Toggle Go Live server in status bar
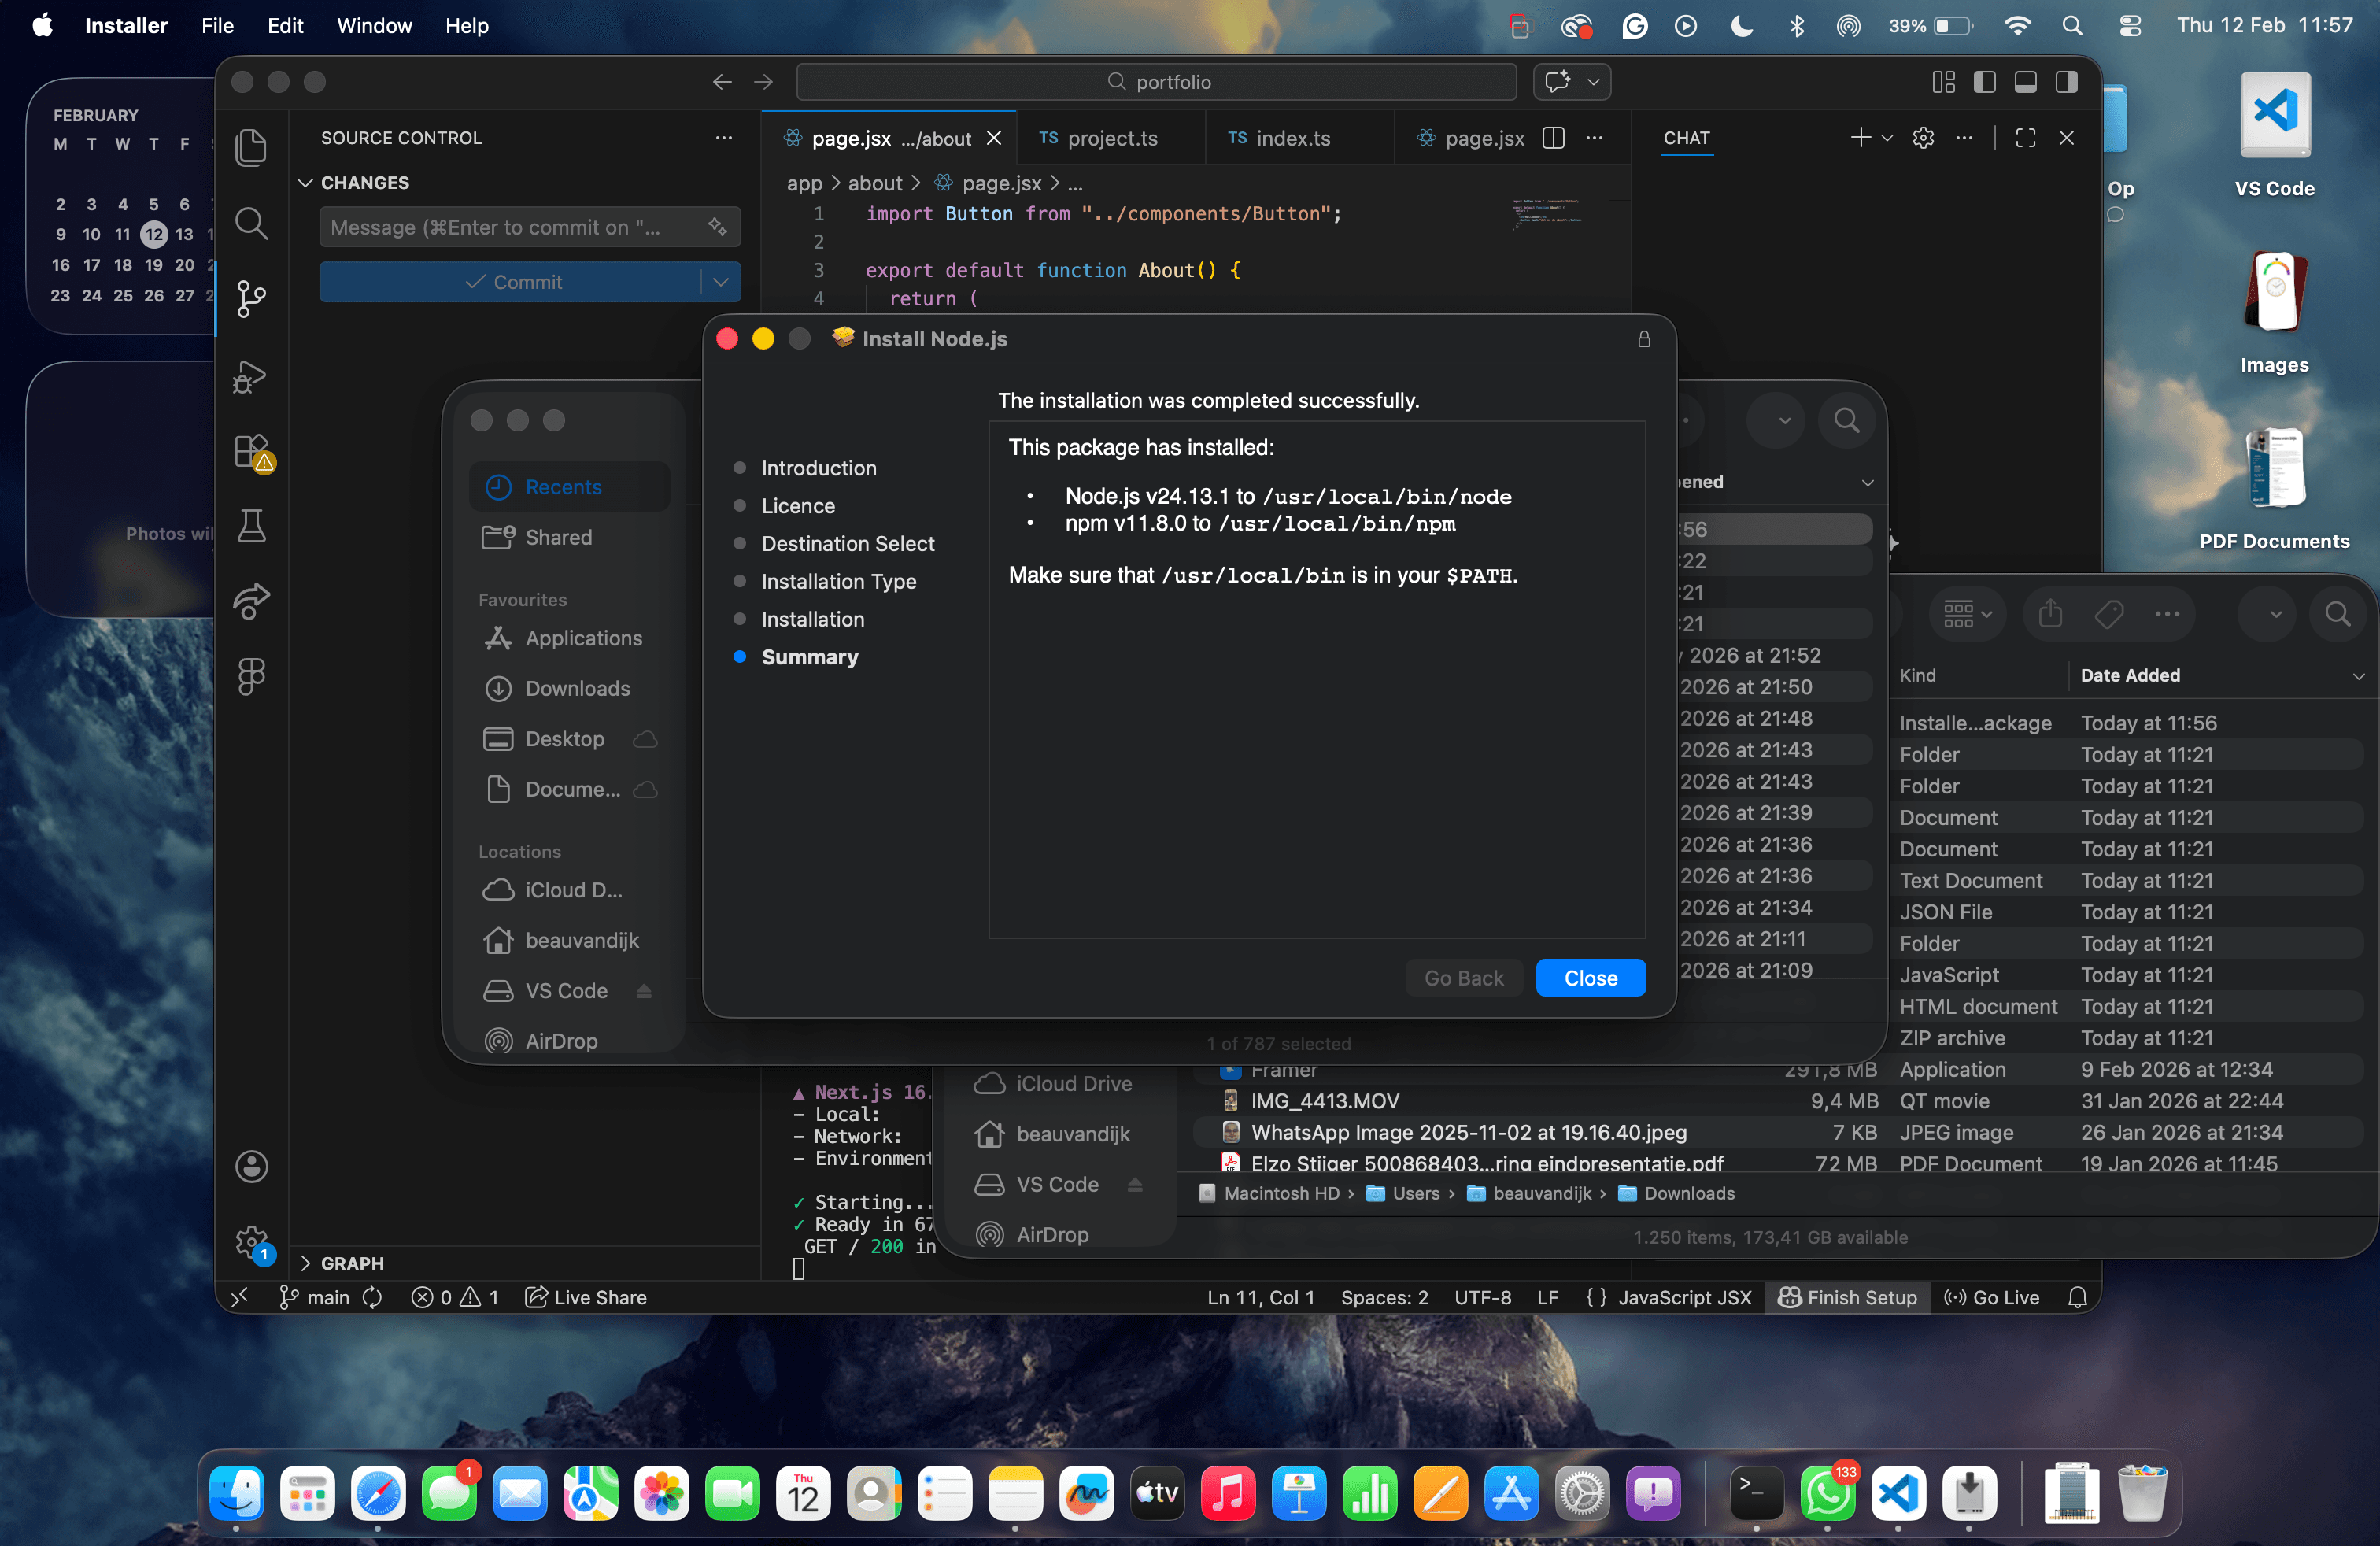 pos(1991,1297)
